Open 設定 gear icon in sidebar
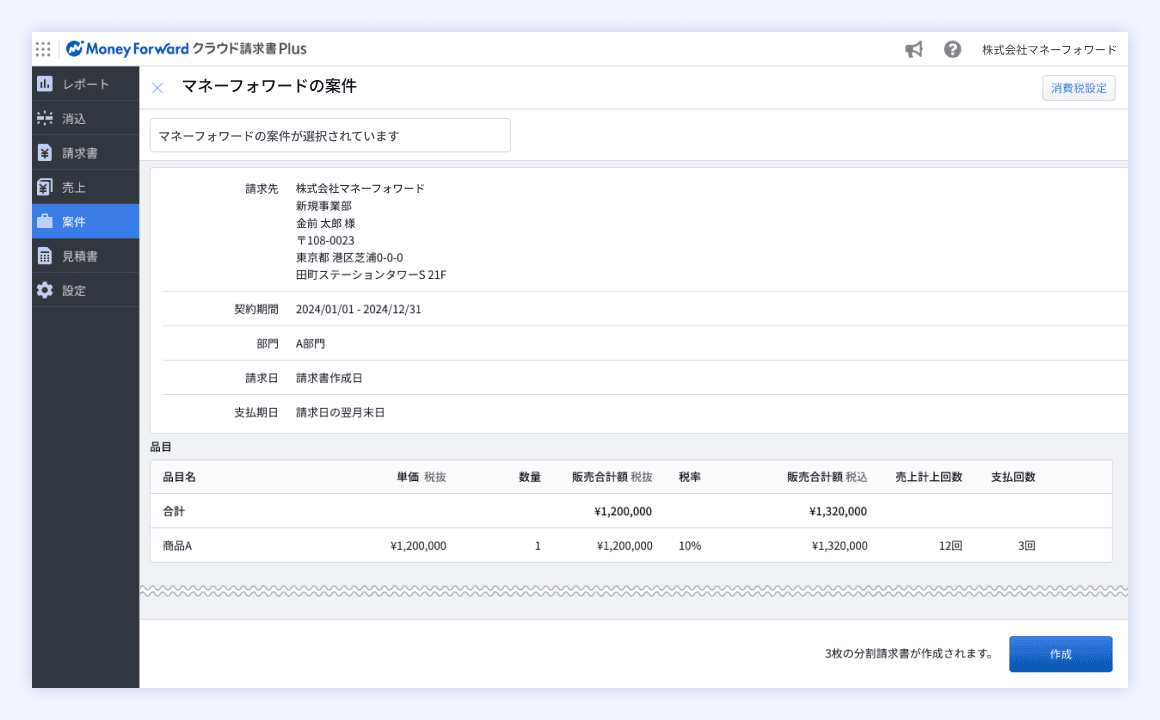The height and width of the screenshot is (720, 1160). 45,290
